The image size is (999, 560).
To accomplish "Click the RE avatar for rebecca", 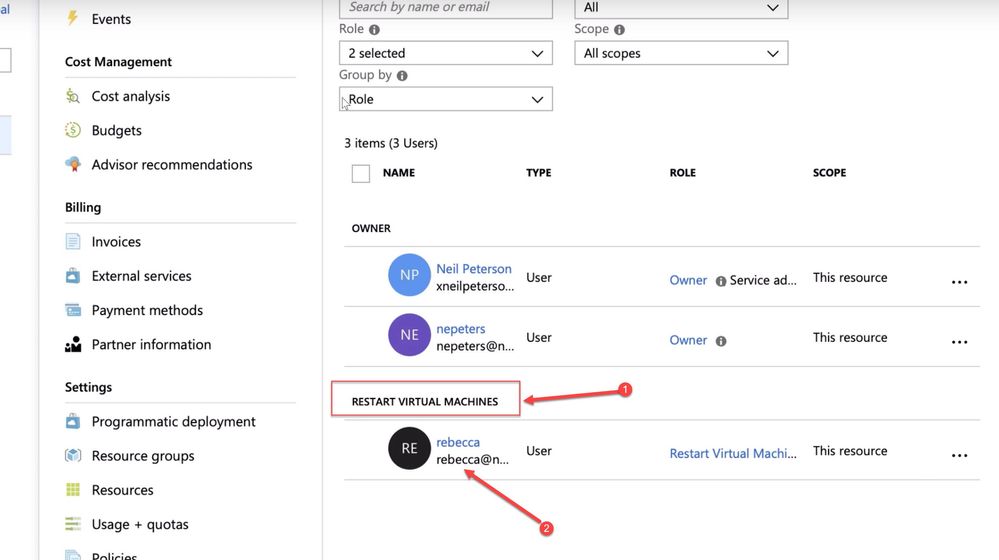I will (410, 448).
